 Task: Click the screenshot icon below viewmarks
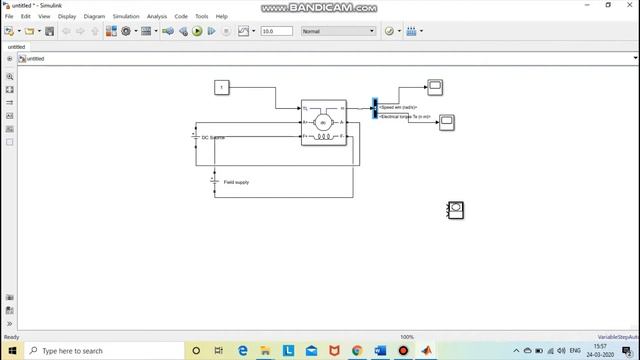tap(10, 311)
